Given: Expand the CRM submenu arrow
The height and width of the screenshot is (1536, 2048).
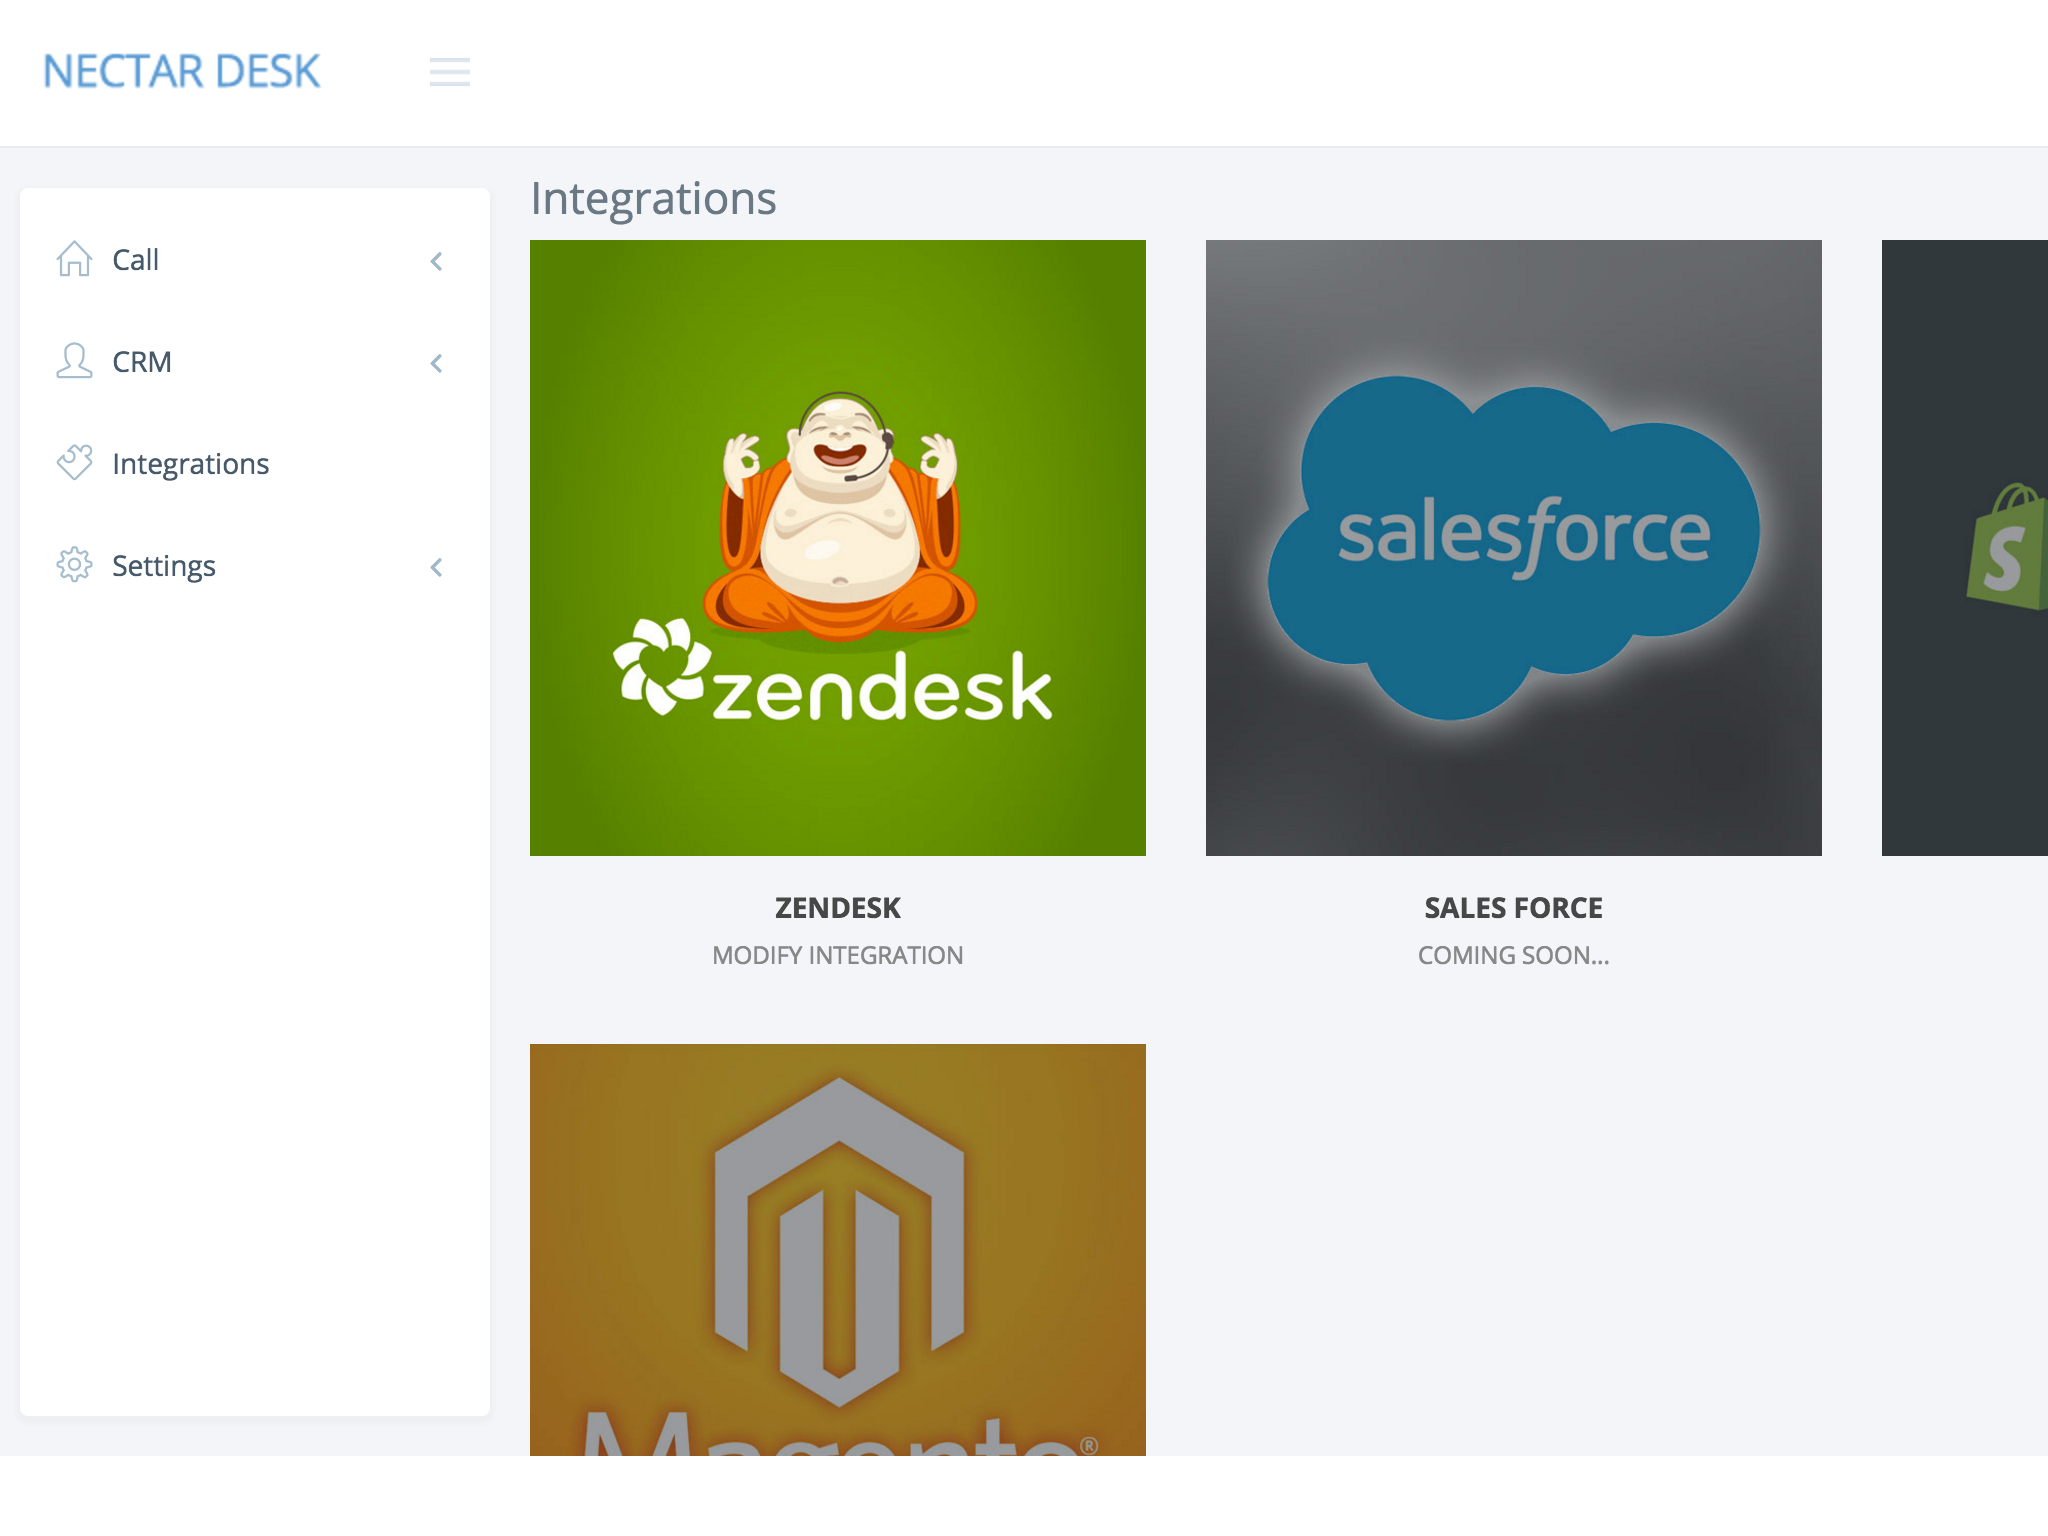Looking at the screenshot, I should point(436,364).
